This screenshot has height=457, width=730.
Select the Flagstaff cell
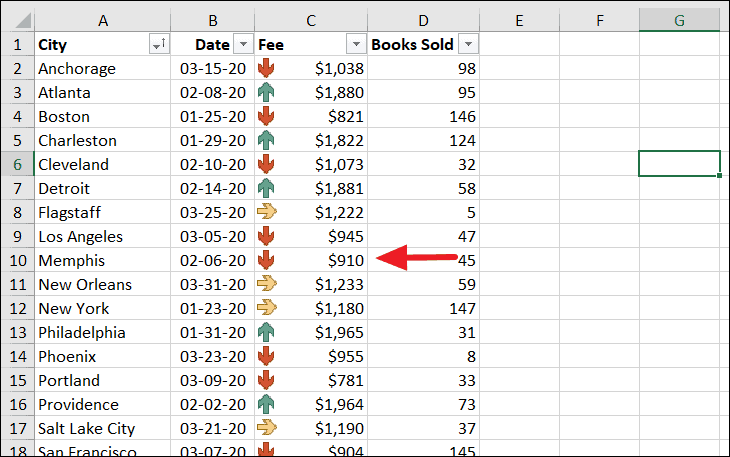click(x=102, y=212)
